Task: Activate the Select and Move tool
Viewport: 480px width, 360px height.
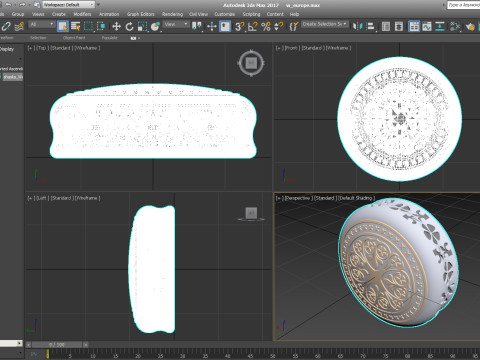Action: pyautogui.click(x=116, y=26)
